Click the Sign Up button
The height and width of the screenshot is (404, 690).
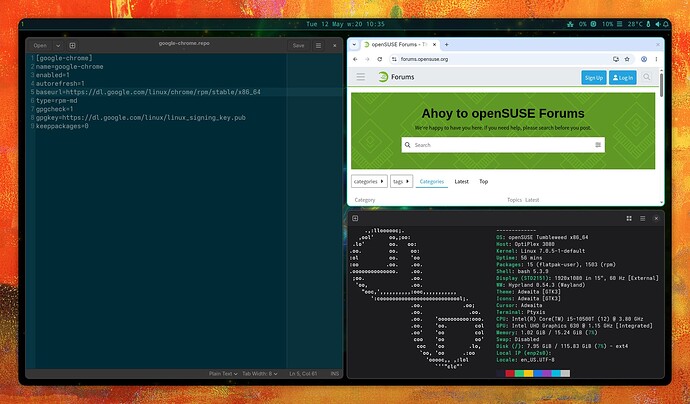click(594, 77)
